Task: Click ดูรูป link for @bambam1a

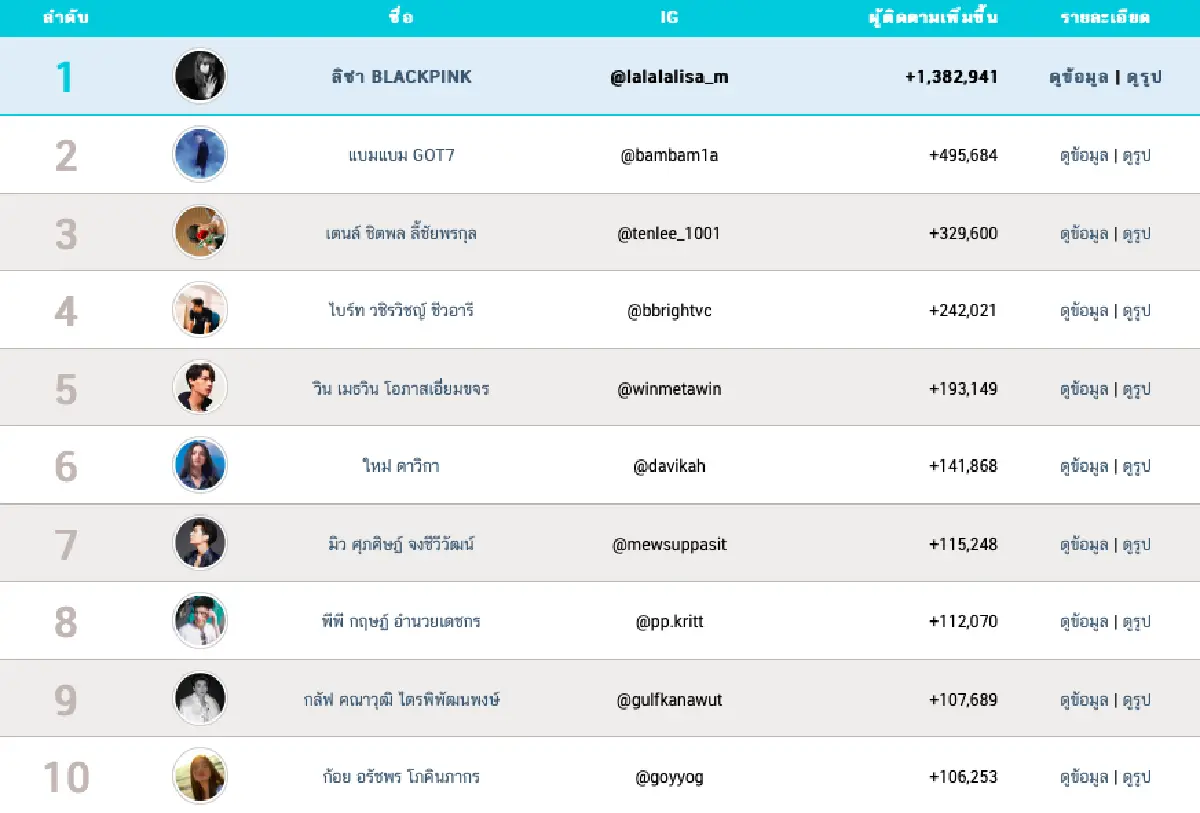Action: [1137, 155]
